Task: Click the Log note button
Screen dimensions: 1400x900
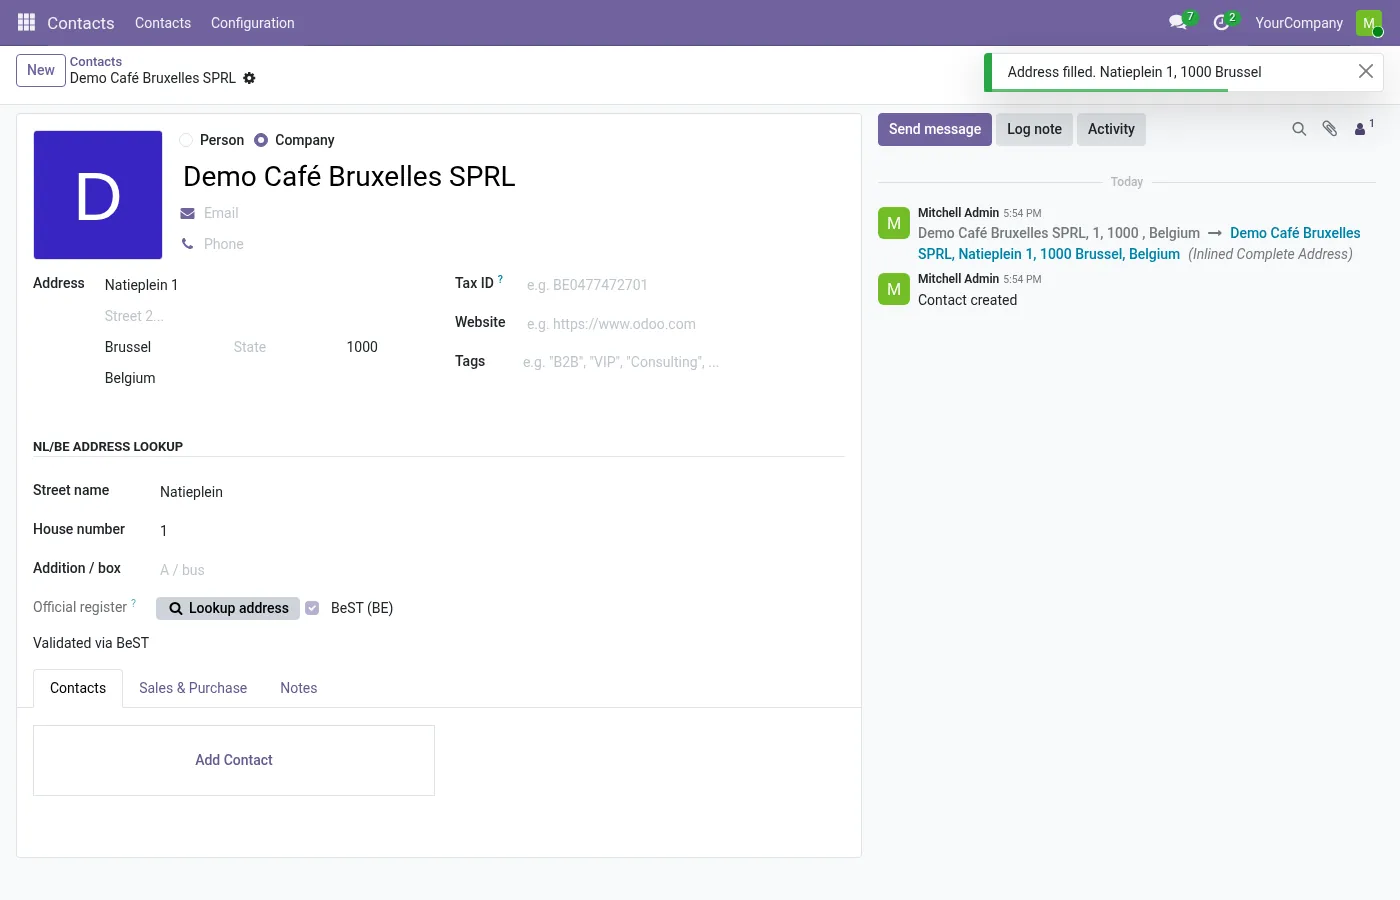Action: point(1034,129)
